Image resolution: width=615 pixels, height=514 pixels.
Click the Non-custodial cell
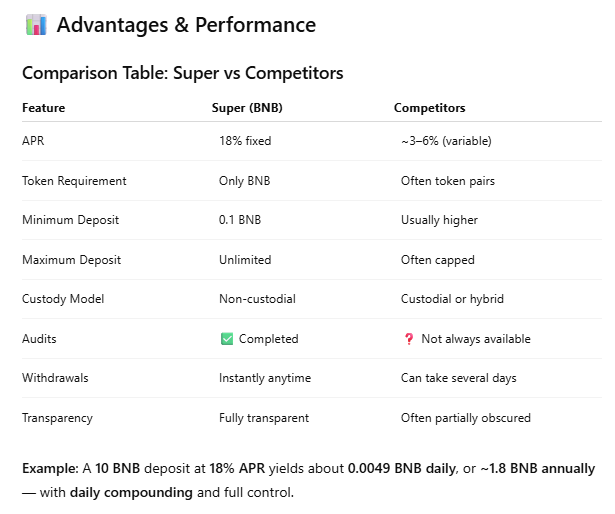click(257, 299)
